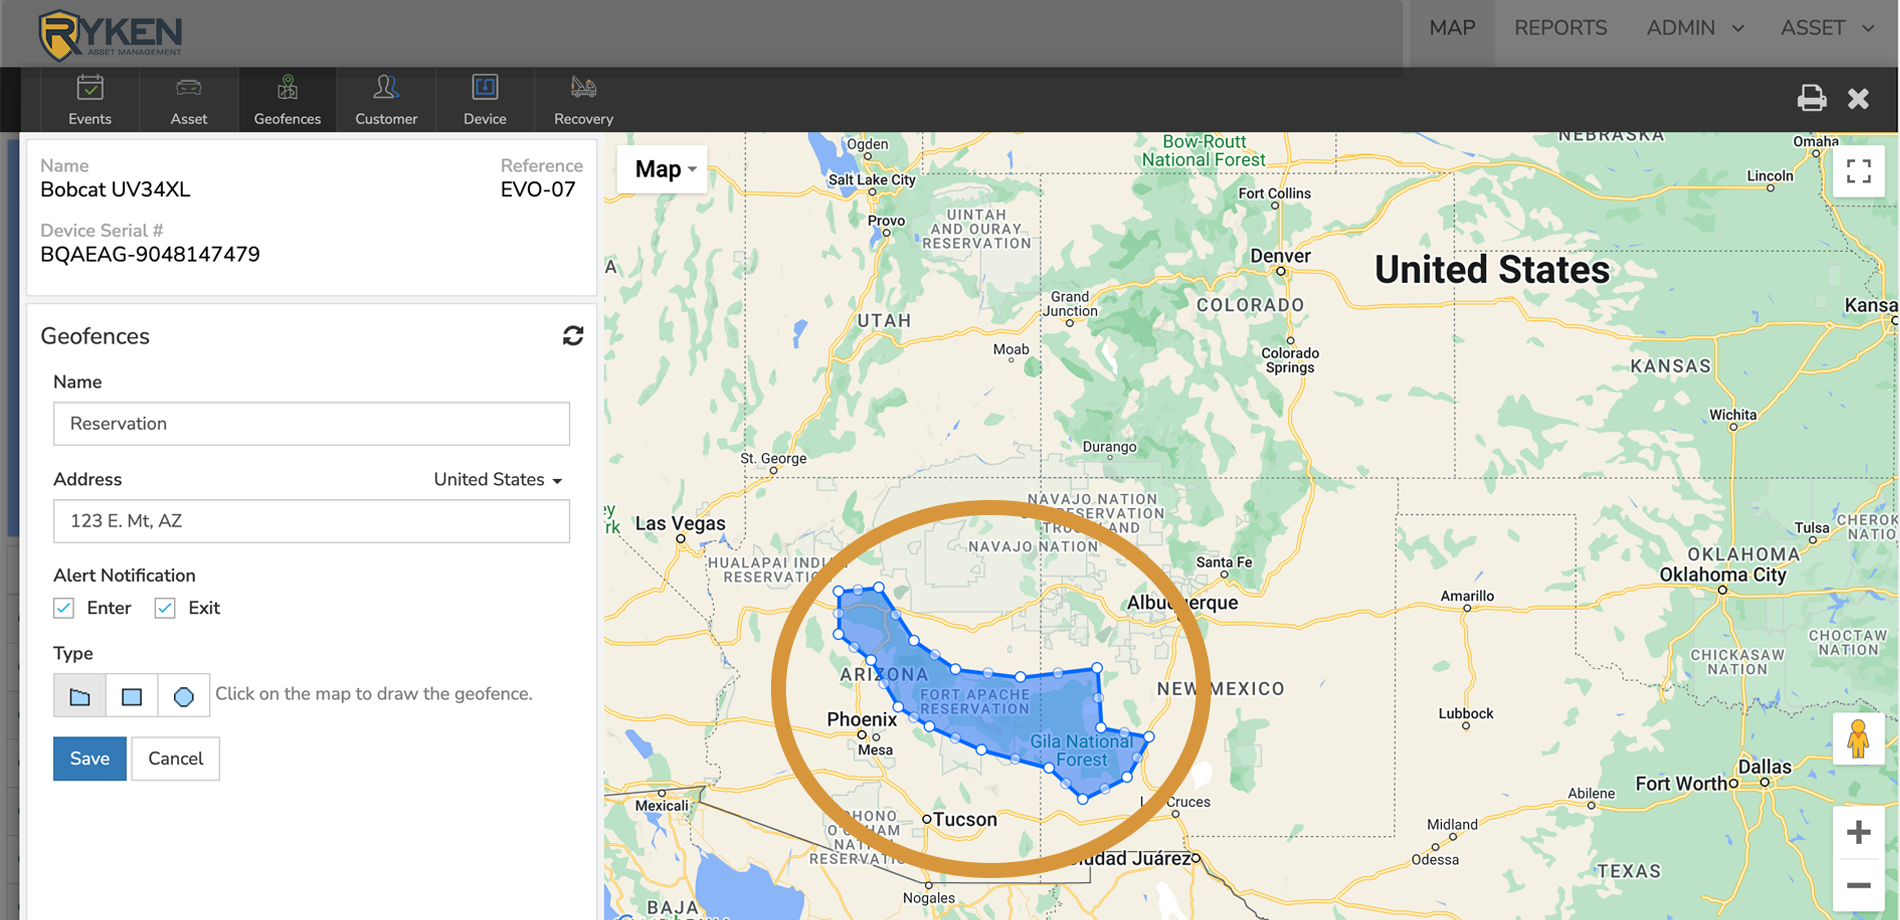Print the current view
1900x920 pixels.
[1811, 98]
